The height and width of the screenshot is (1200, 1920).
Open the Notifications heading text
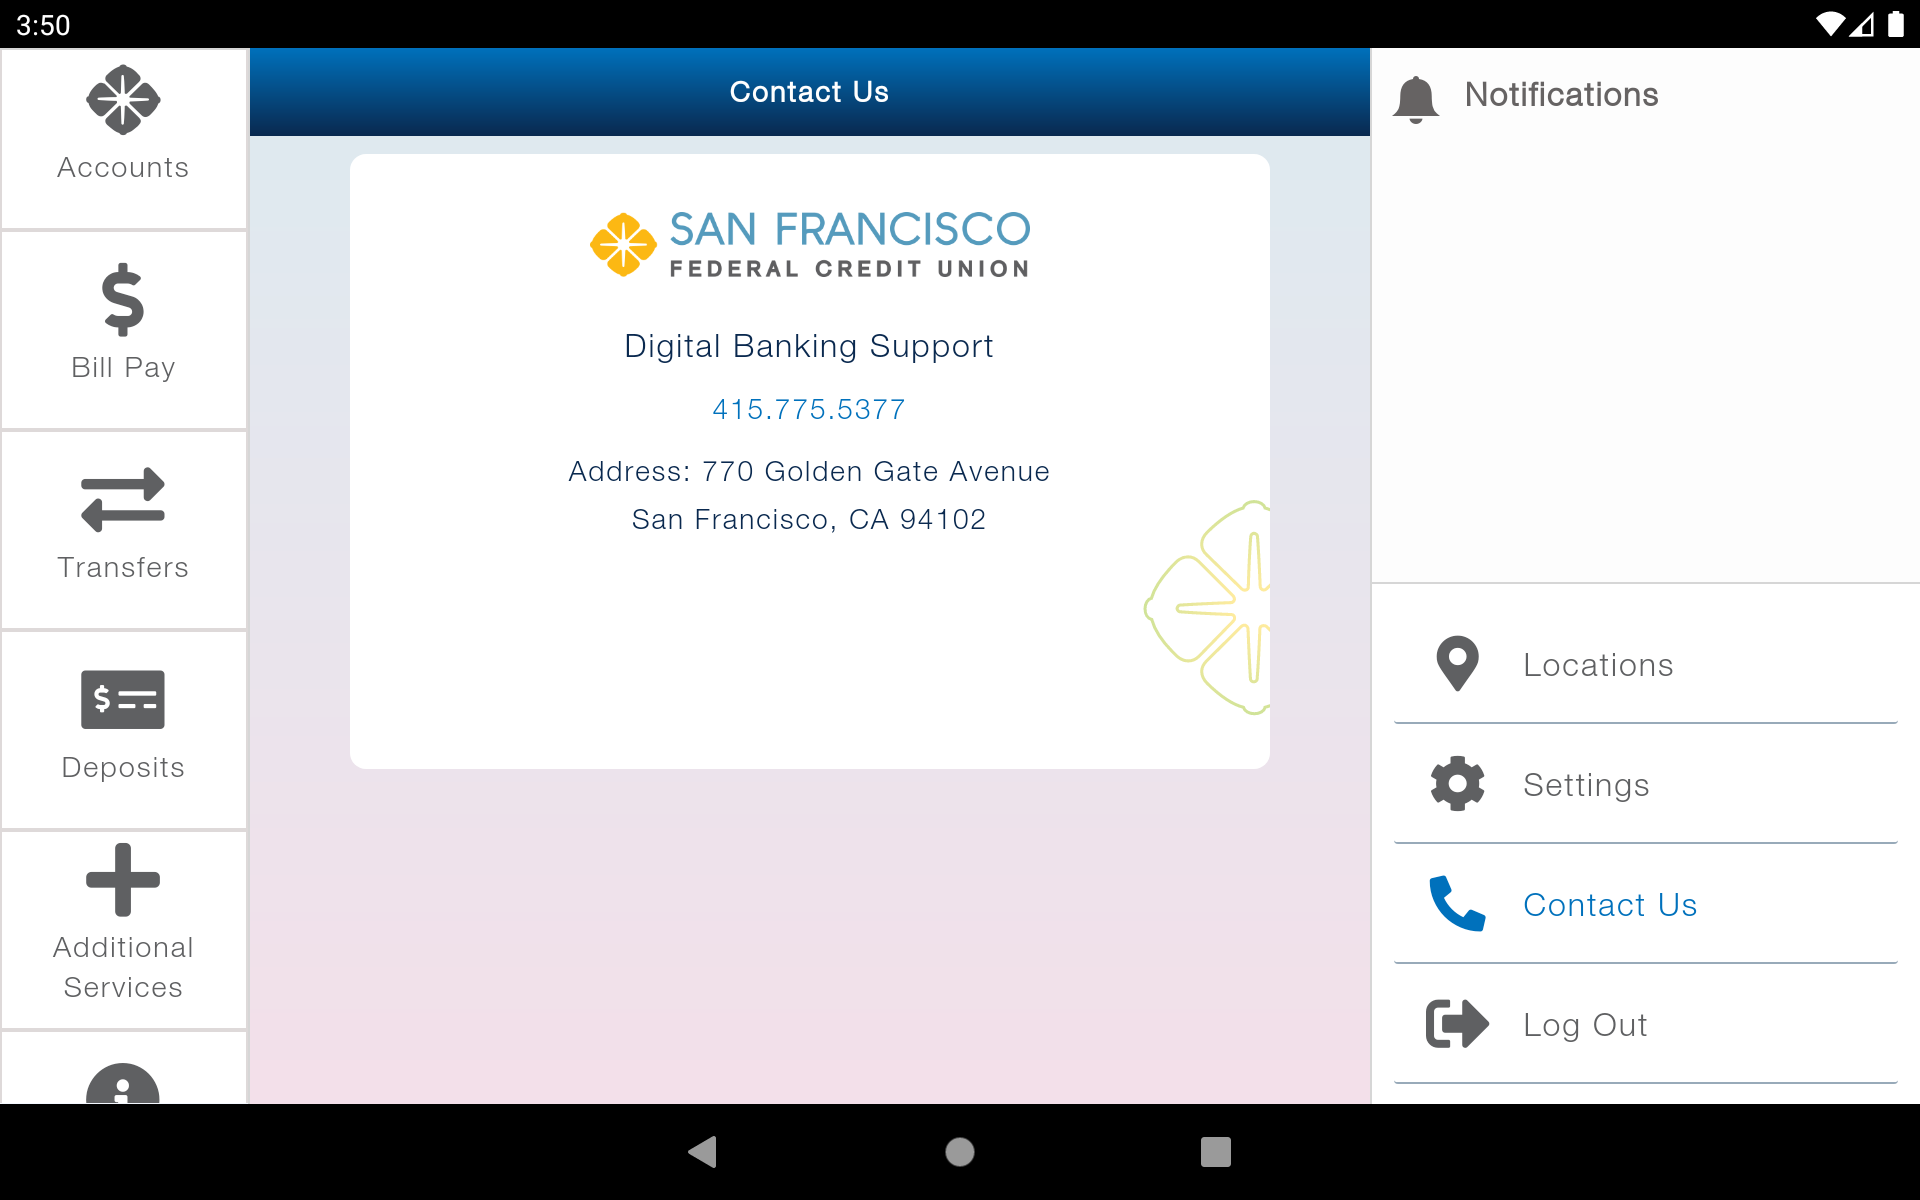tap(1561, 95)
